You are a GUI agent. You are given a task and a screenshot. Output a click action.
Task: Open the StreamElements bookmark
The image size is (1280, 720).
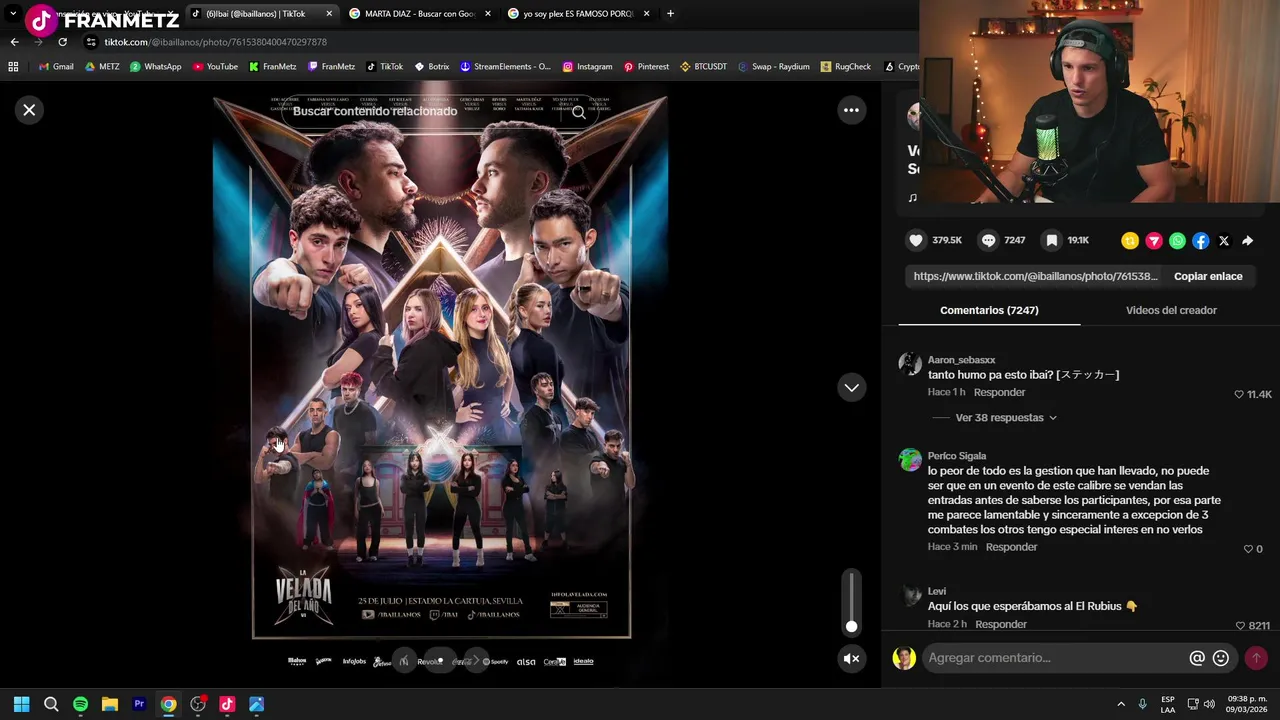(505, 67)
